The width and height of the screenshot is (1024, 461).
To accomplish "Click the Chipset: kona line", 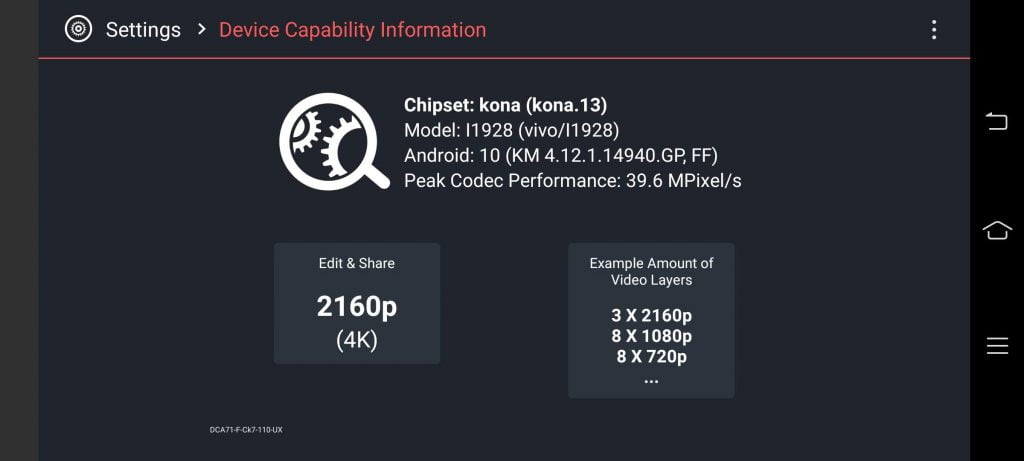I will pos(505,105).
